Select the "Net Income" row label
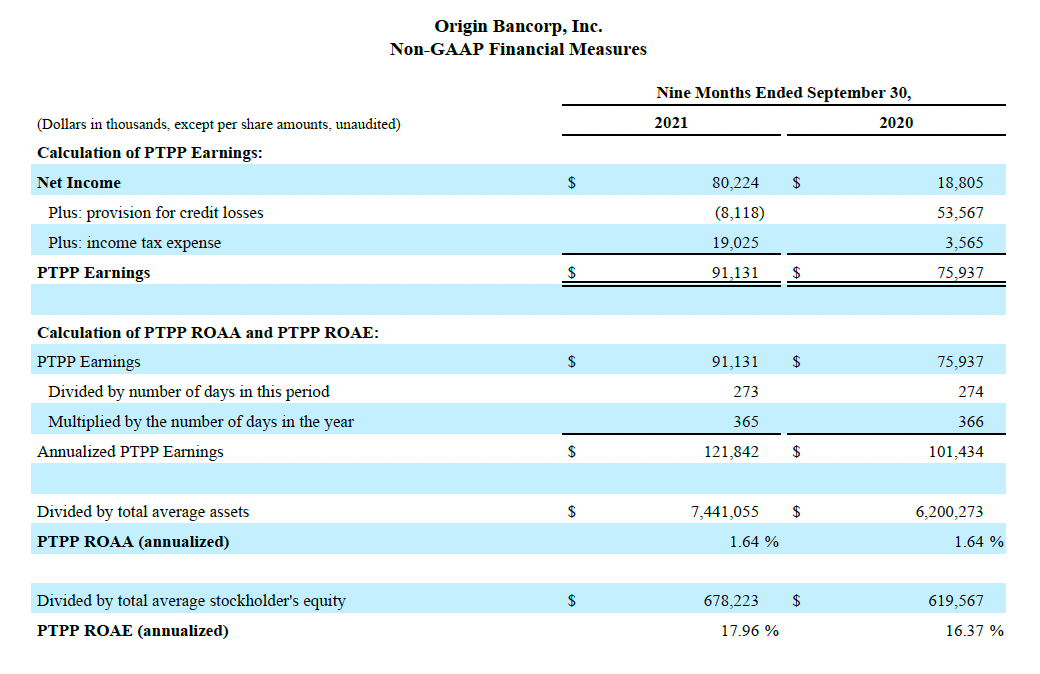 coord(79,183)
